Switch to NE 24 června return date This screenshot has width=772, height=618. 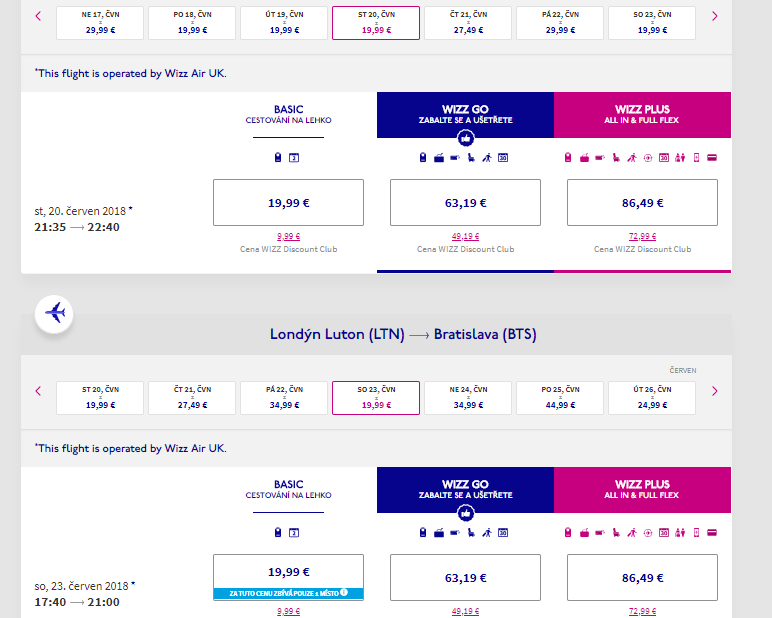pos(468,397)
